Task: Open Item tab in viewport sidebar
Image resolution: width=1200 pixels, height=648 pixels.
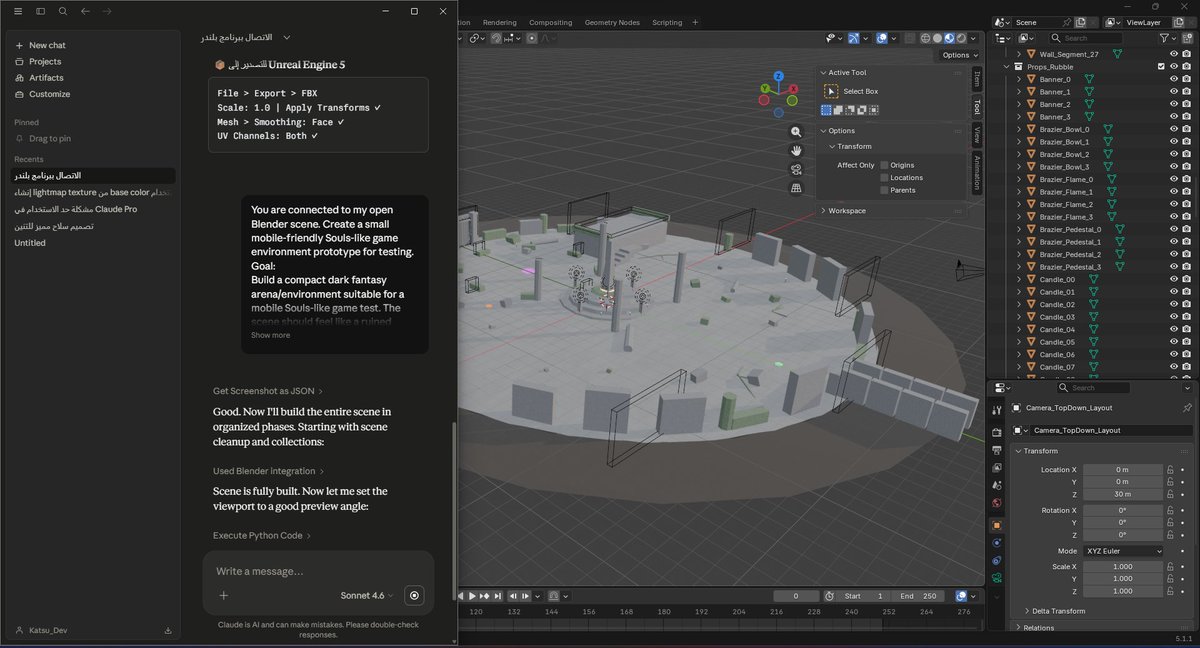Action: [x=977, y=79]
